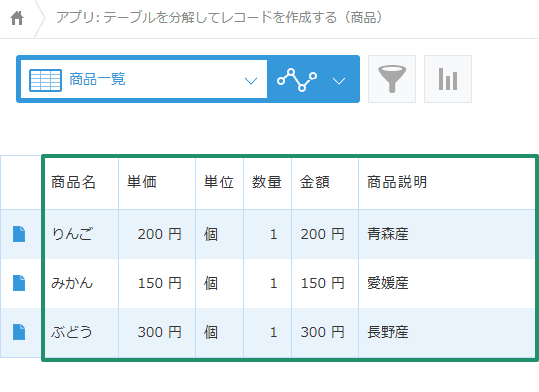
Task: Click the 個 unit cell in みかん row
Action: (220, 283)
